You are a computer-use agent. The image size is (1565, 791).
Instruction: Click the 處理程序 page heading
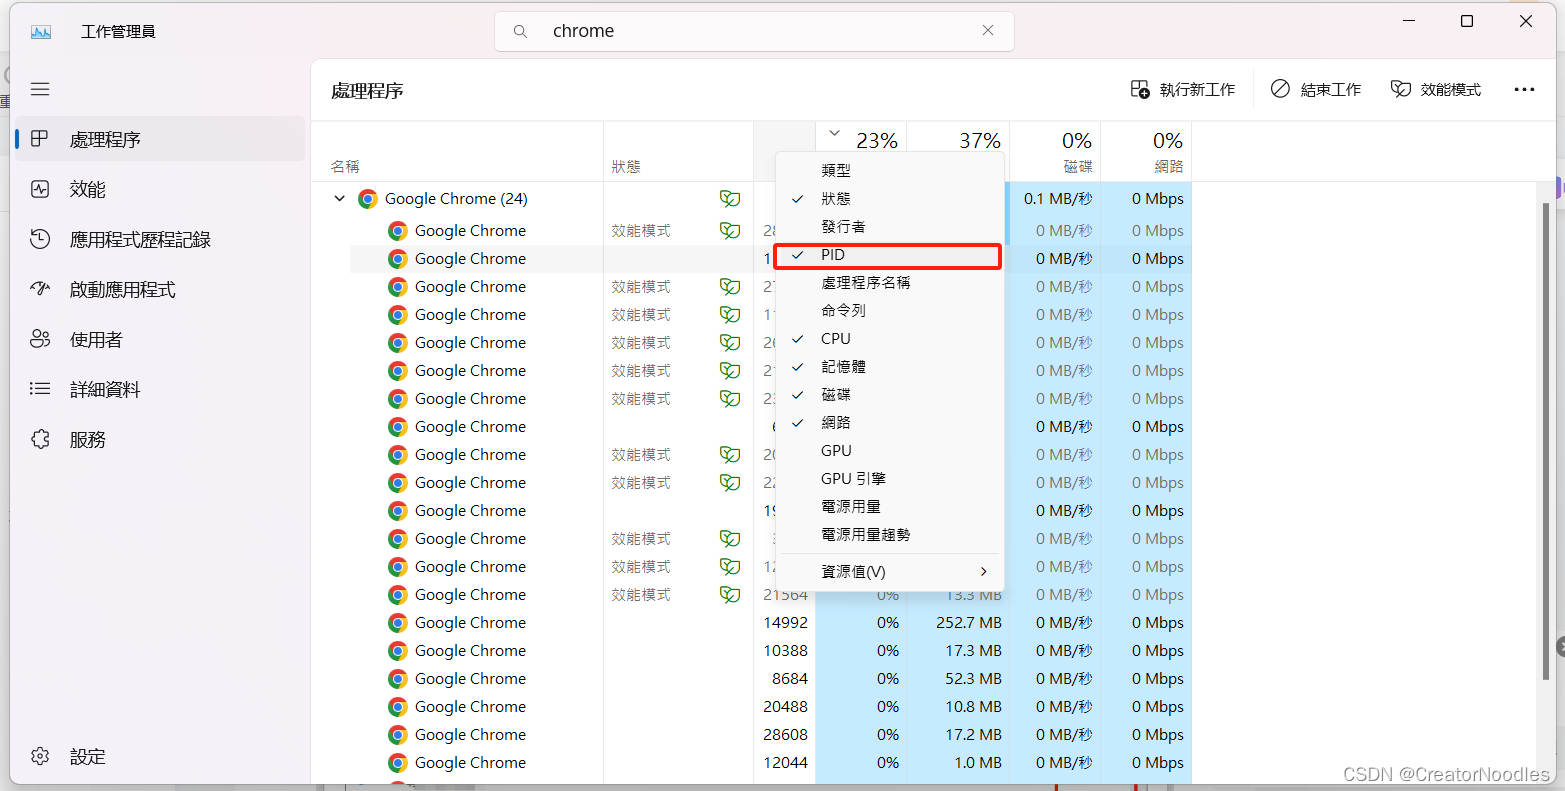(367, 91)
